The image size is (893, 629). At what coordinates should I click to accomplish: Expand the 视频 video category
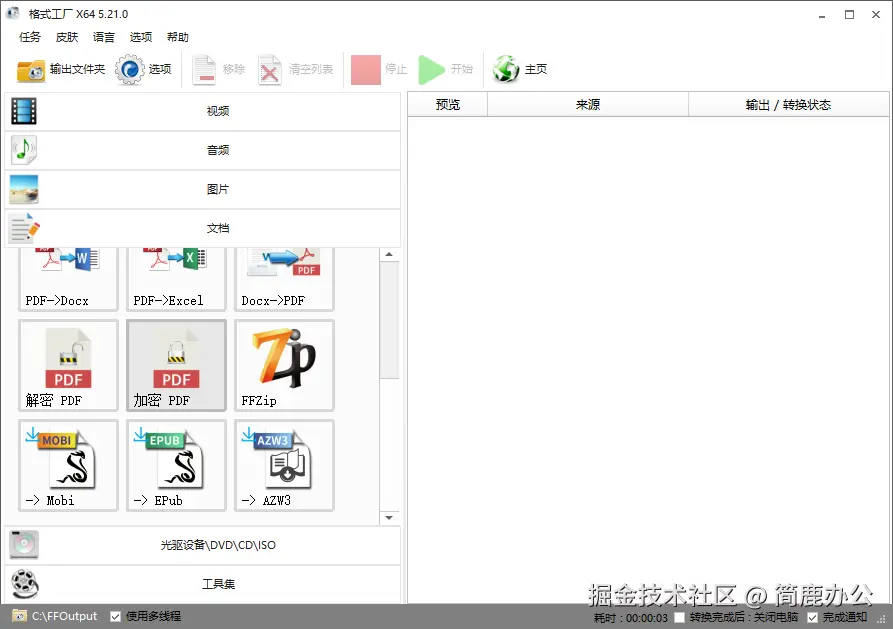coord(203,111)
